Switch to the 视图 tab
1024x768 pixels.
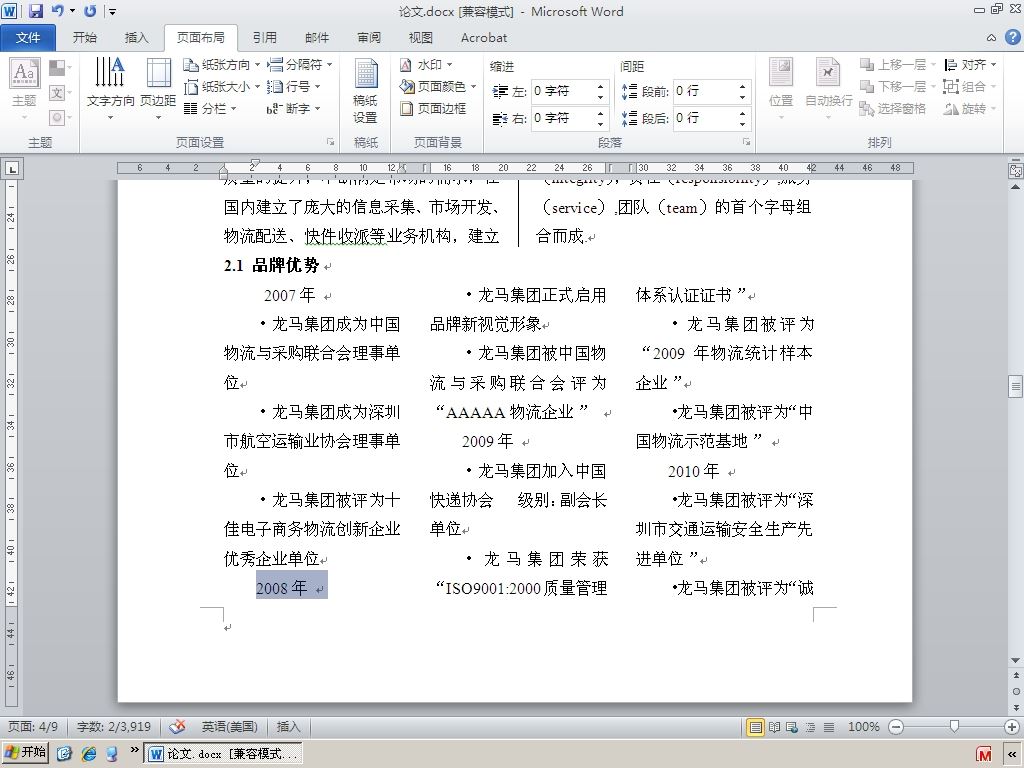[421, 38]
